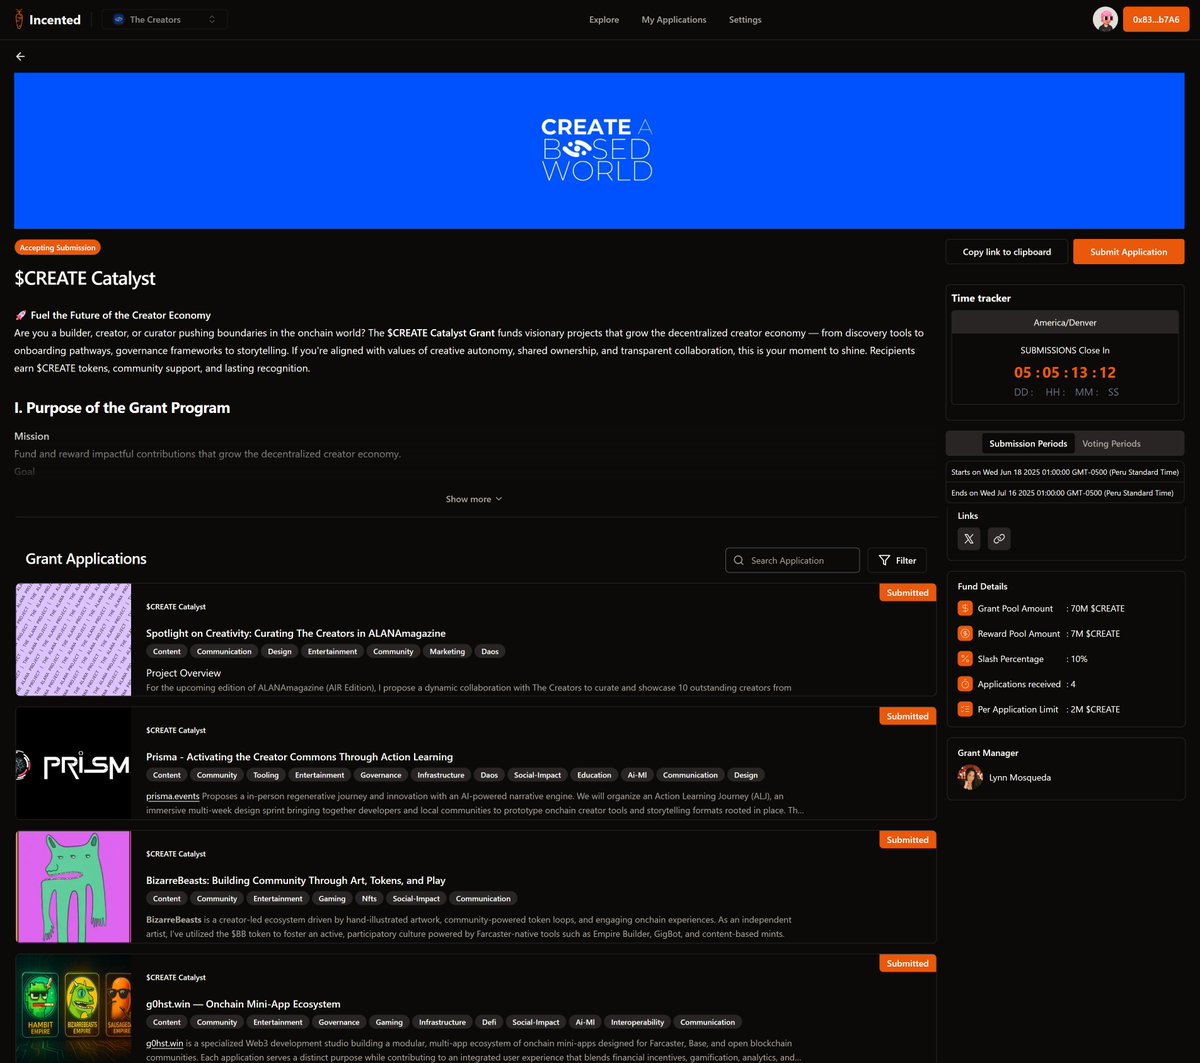Open the Settings nav item
Screen dimensions: 1200x1063
(745, 20)
